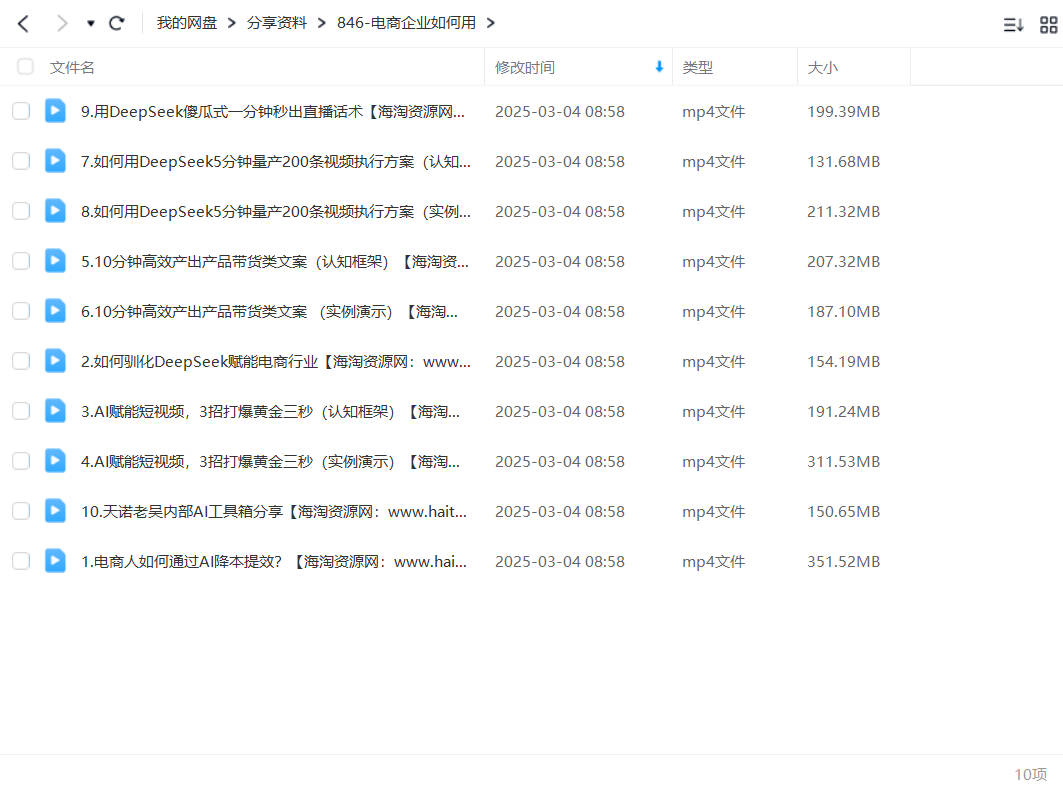Select file name 7.如何用DeepSeek5分钟量产200条视频 (认知
Viewport: 1063px width, 791px height.
(x=275, y=162)
